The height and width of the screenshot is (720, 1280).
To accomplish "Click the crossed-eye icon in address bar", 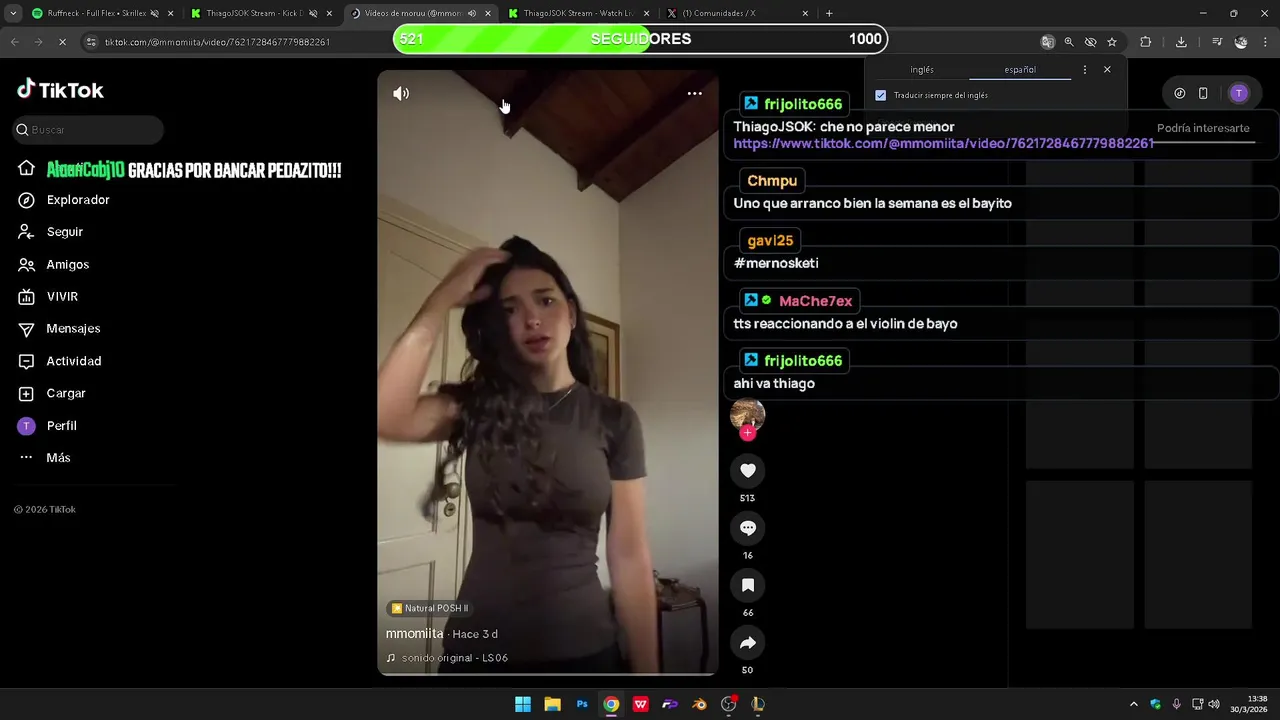I will tap(1091, 42).
